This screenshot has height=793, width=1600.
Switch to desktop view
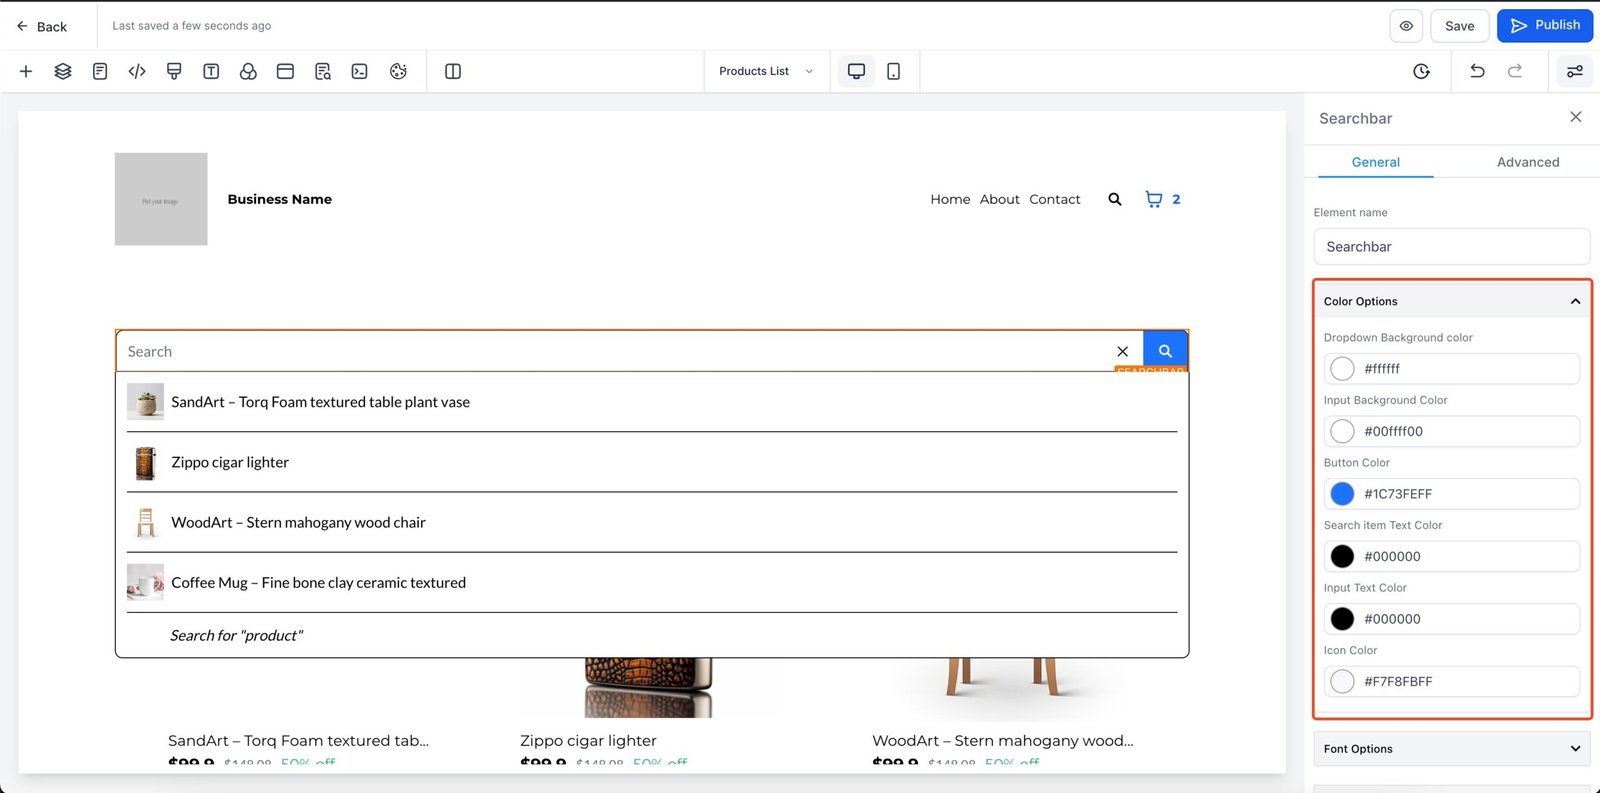pyautogui.click(x=856, y=71)
